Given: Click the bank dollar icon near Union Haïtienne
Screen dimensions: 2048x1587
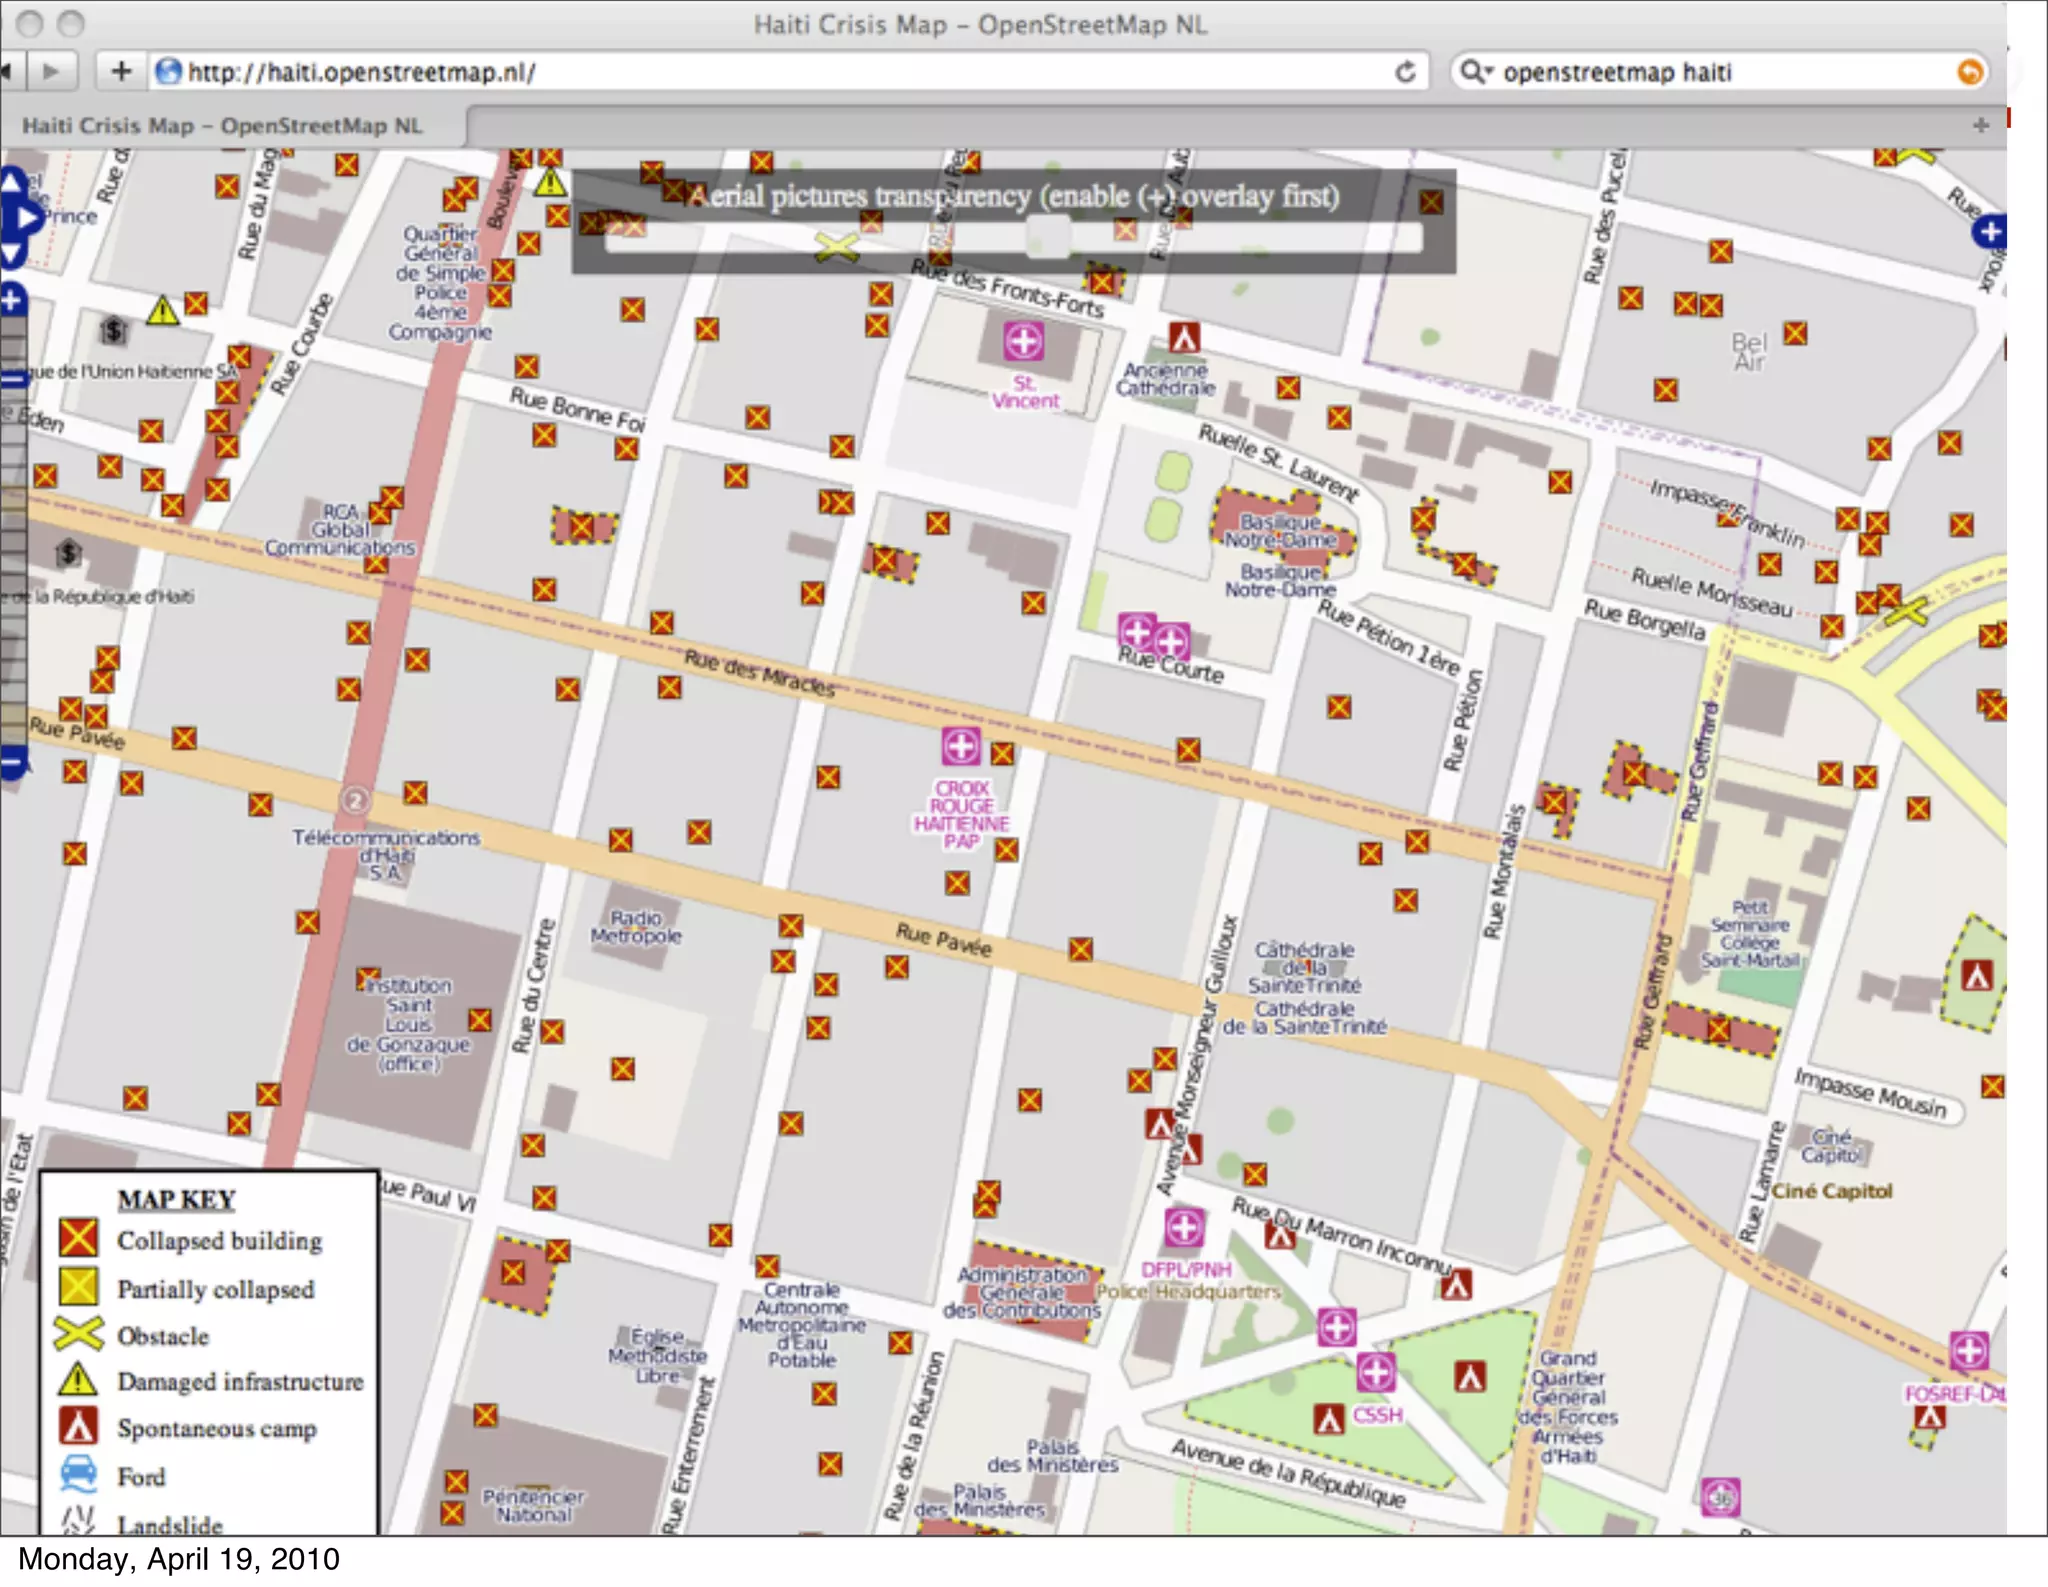Looking at the screenshot, I should click(114, 329).
